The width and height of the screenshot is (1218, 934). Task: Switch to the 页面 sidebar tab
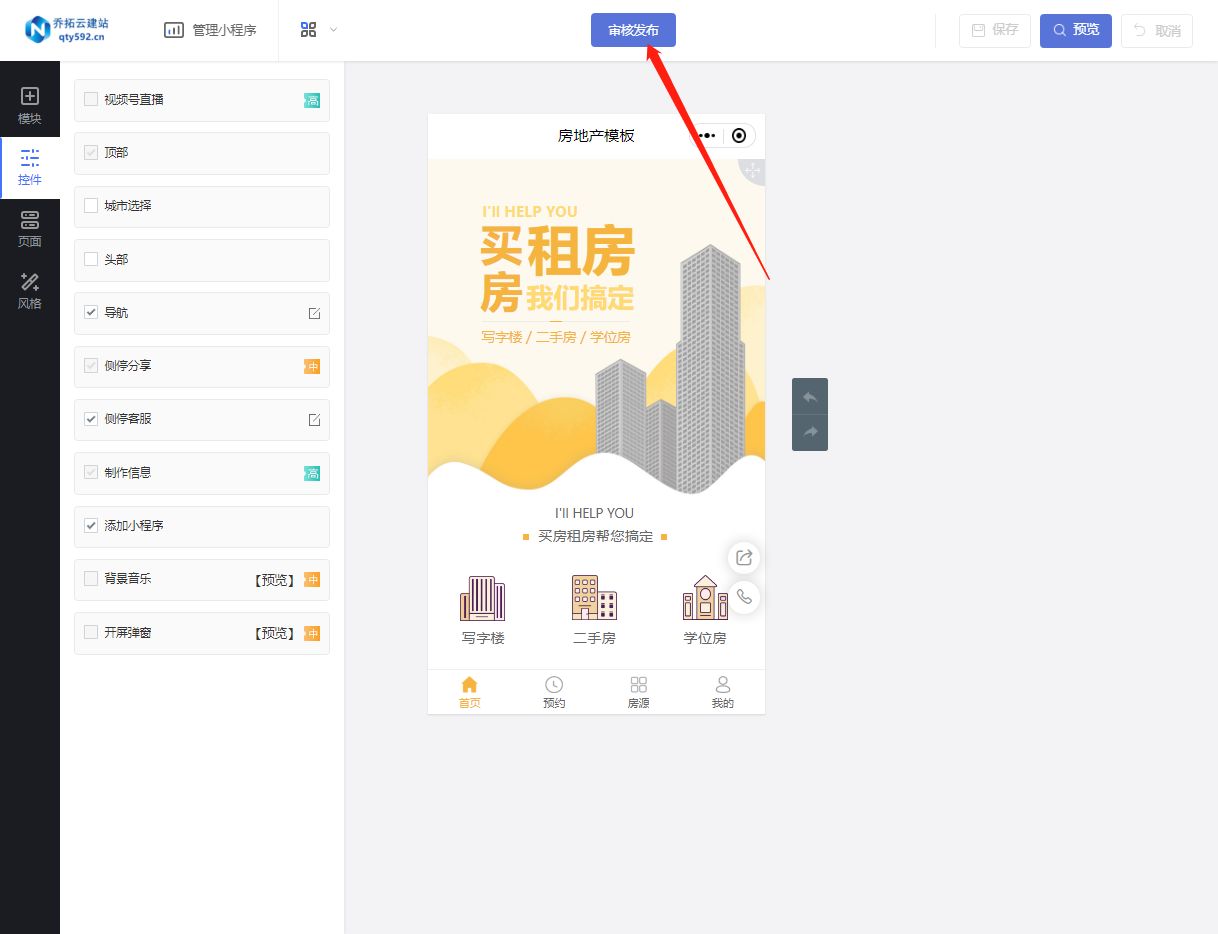[30, 229]
